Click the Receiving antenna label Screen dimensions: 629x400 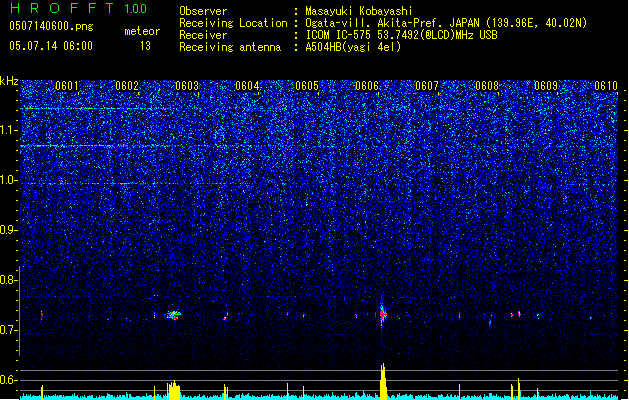(x=230, y=47)
